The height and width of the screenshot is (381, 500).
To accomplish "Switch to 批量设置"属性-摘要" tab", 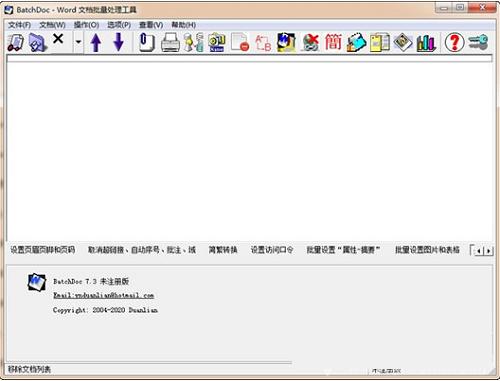I will click(343, 250).
